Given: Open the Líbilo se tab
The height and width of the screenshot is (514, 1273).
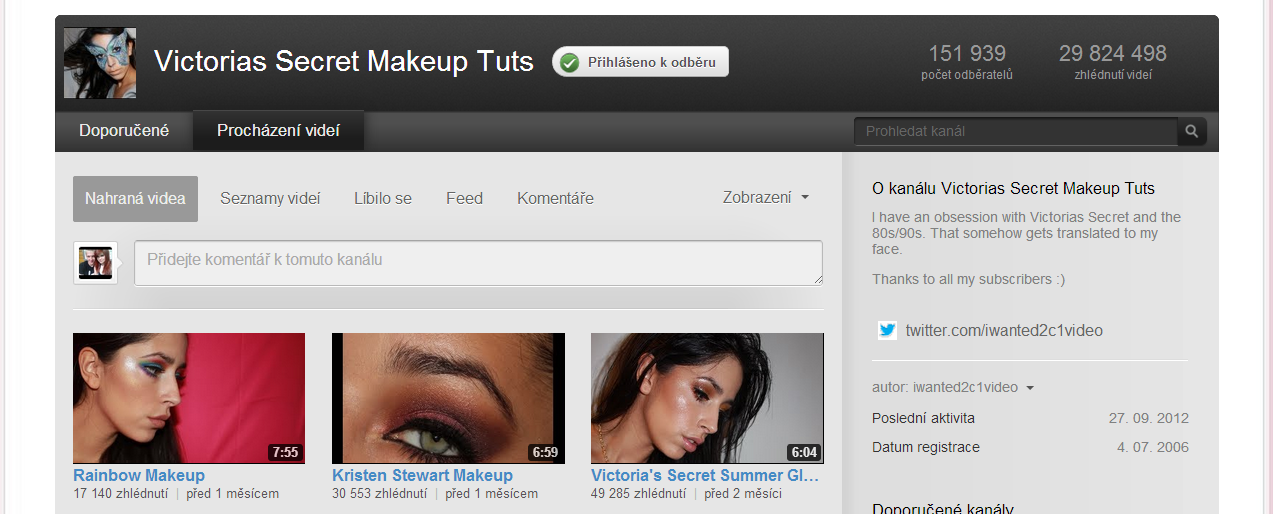Looking at the screenshot, I should 383,198.
